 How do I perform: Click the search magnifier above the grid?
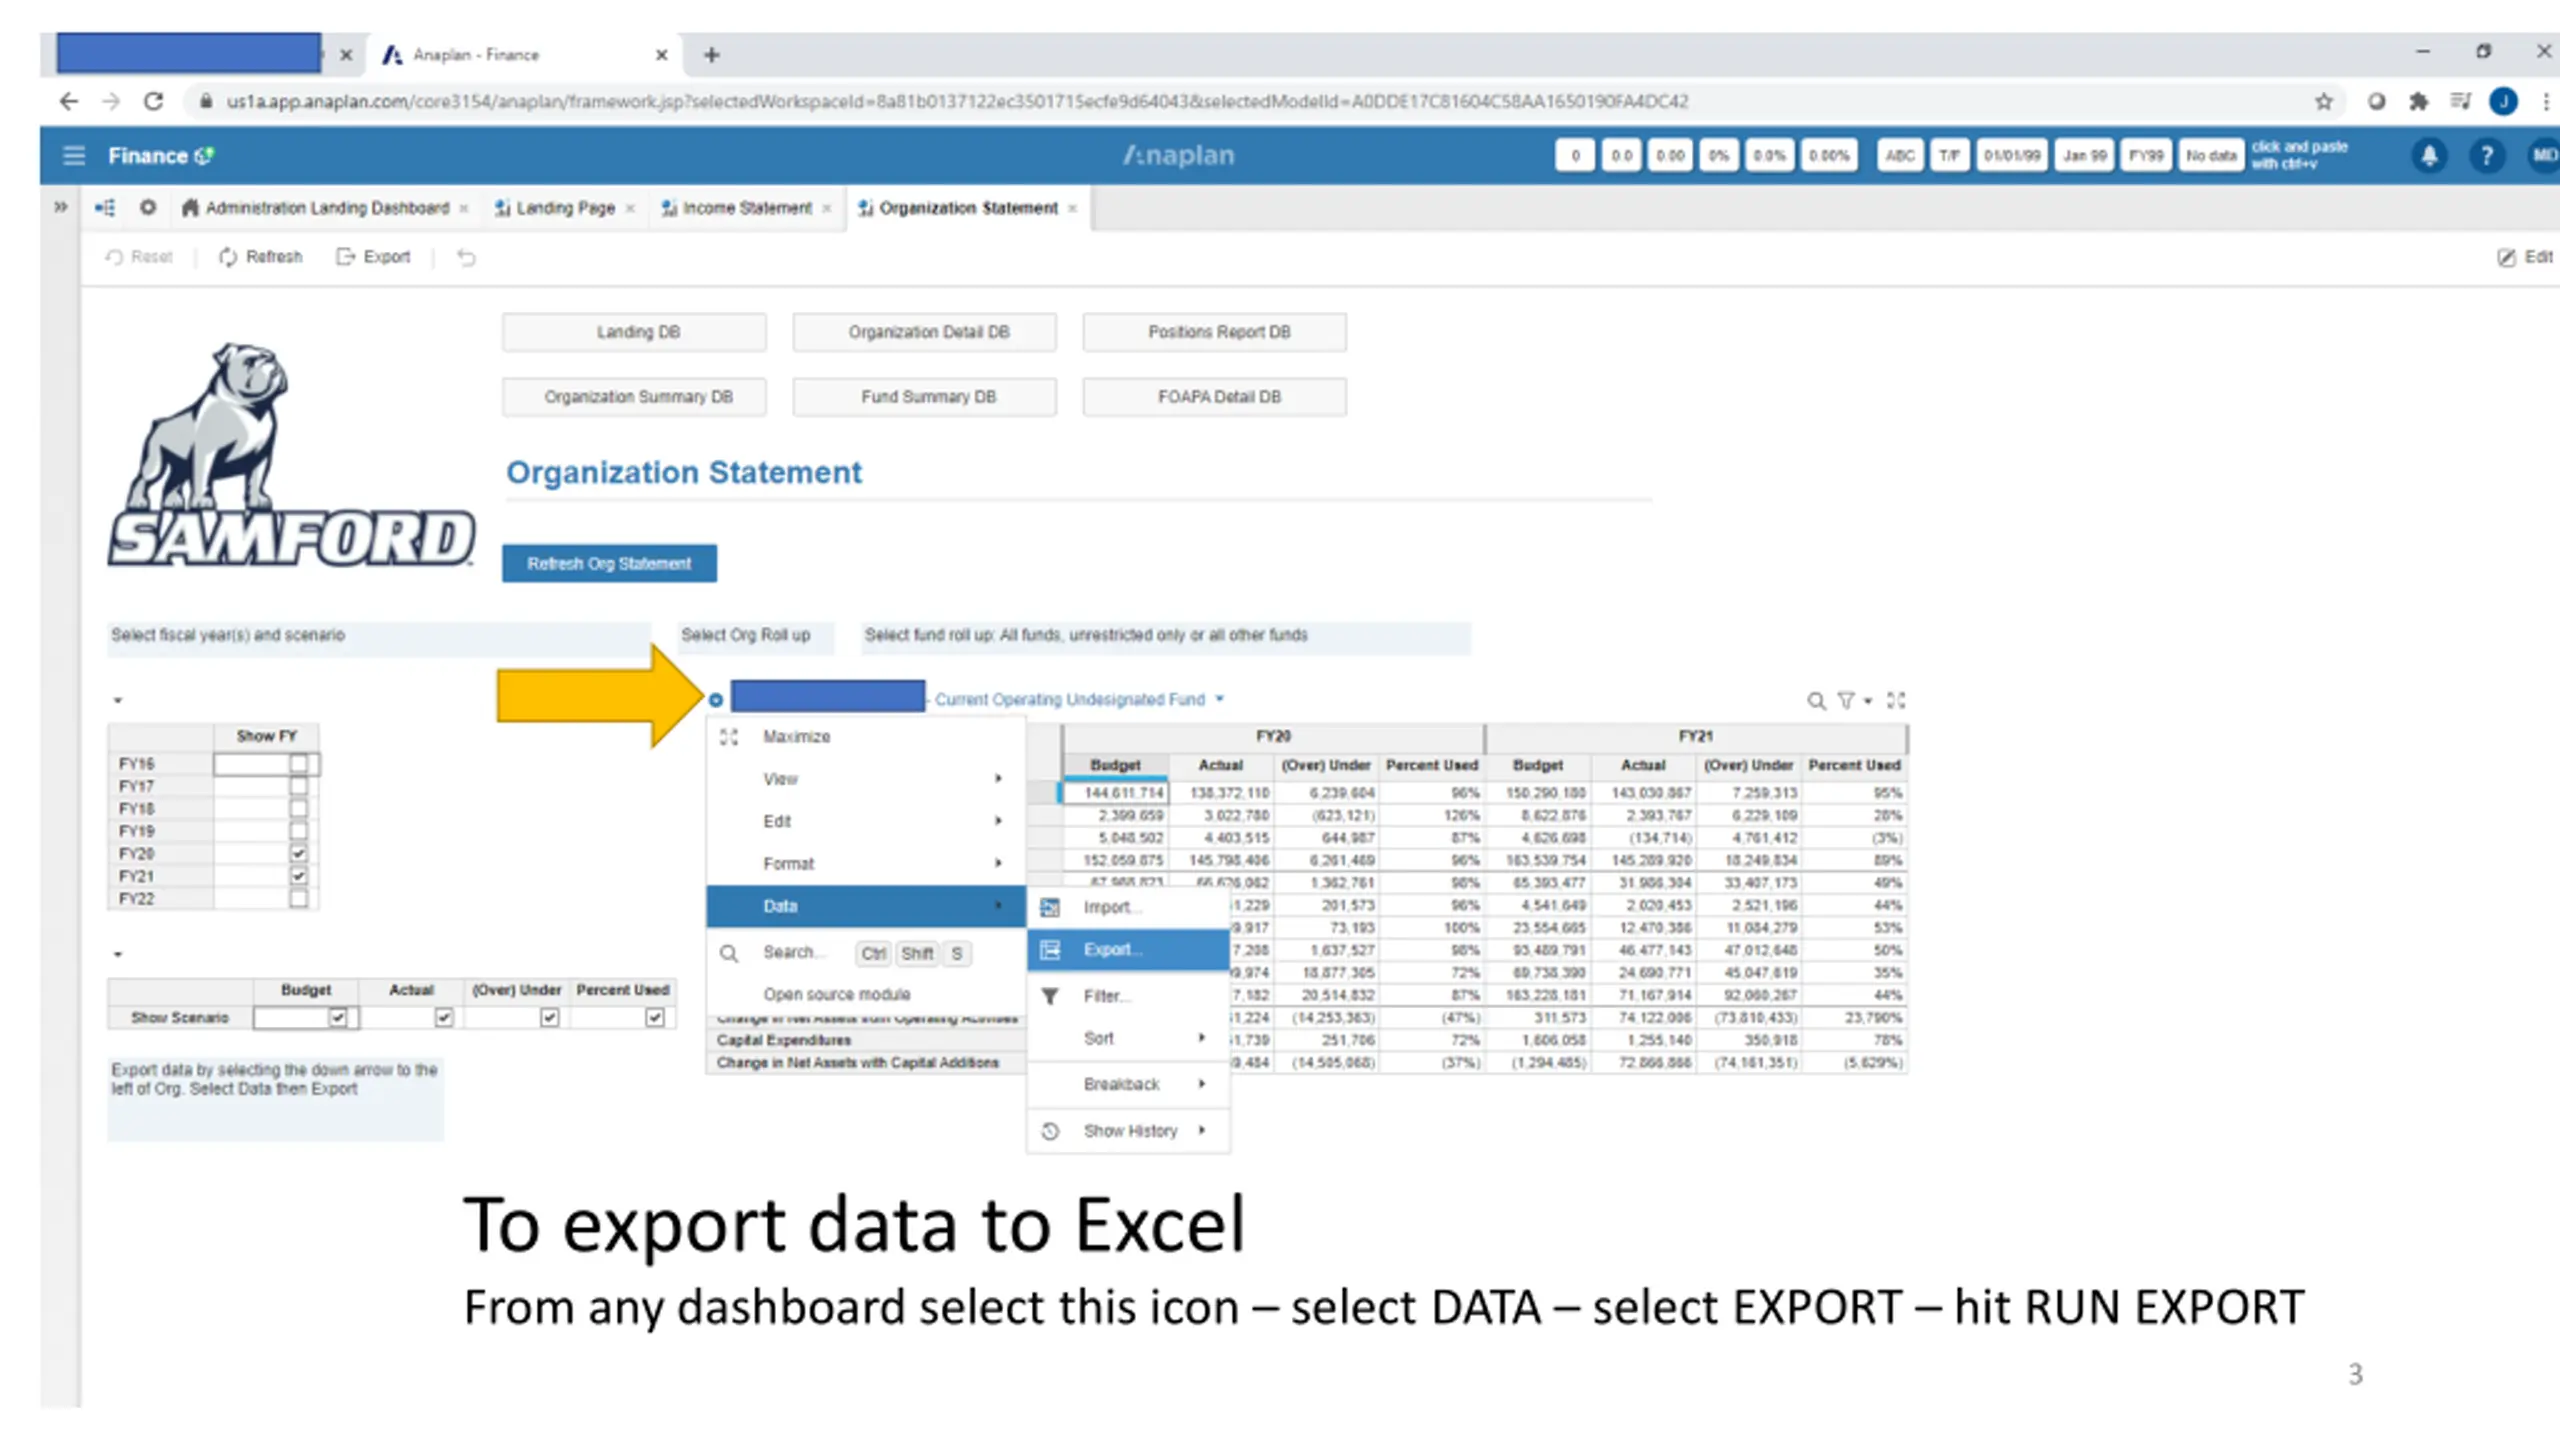pyautogui.click(x=1816, y=701)
